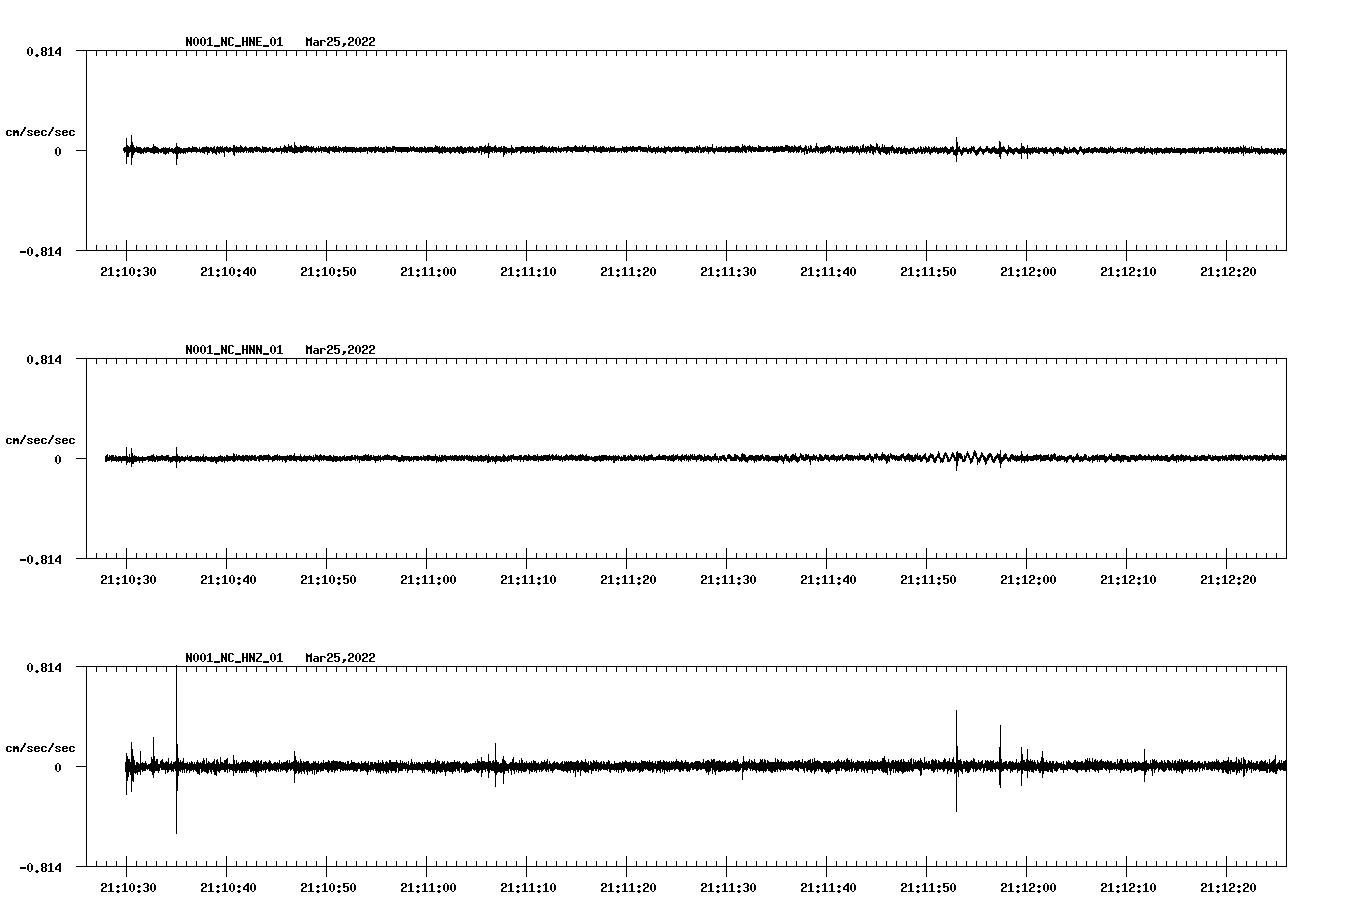Click the Mar25,2022 date on the HNN plot
Image resolution: width=1358 pixels, height=924 pixels.
pos(341,350)
